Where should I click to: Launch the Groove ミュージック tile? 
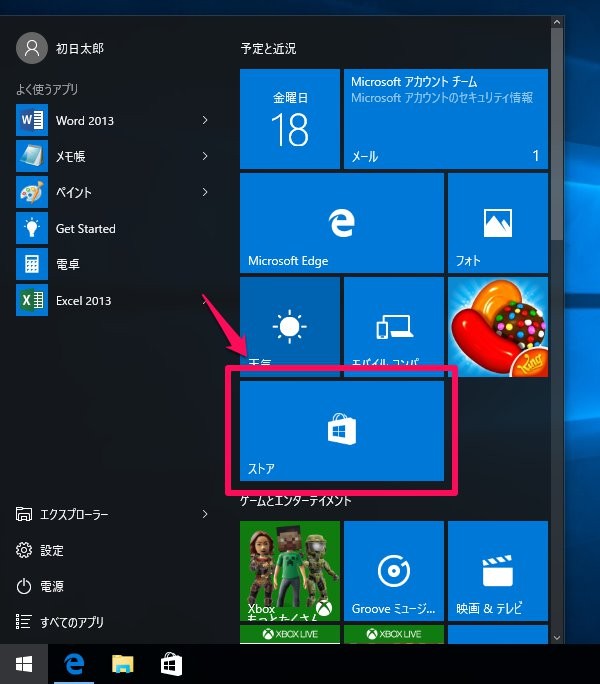coord(394,571)
